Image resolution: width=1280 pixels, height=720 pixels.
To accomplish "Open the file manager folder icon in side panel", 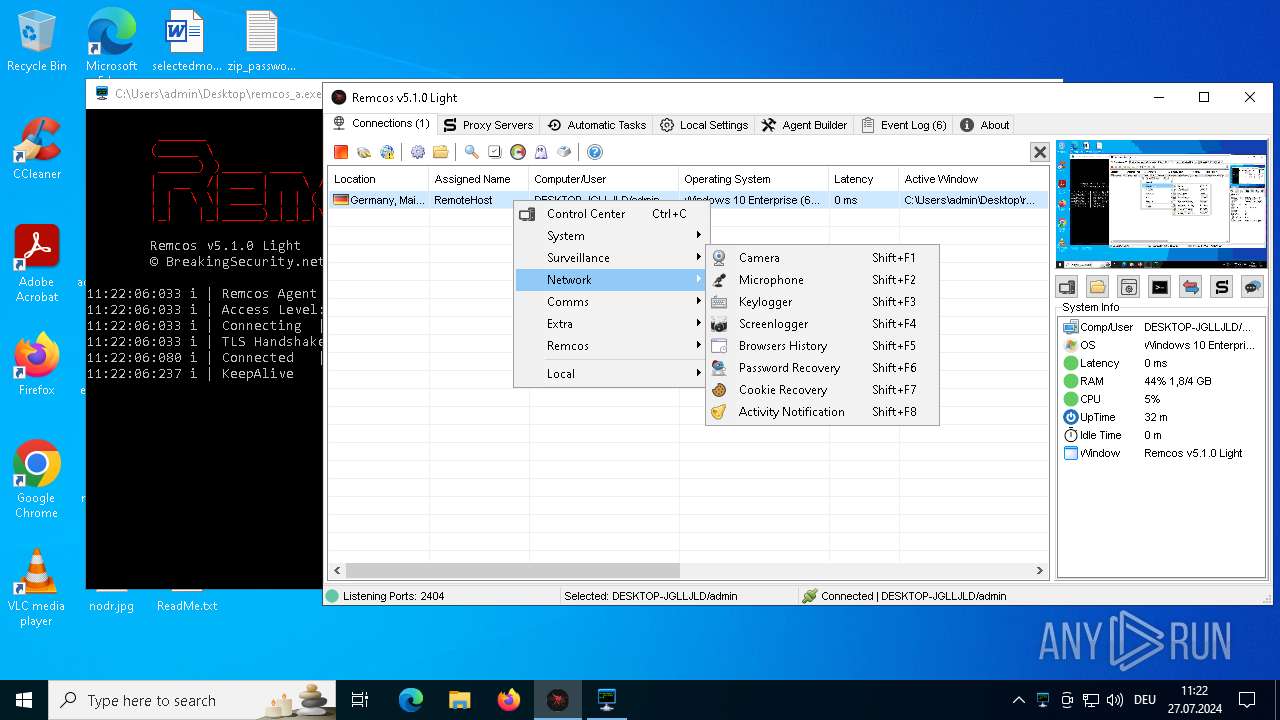I will click(1098, 287).
